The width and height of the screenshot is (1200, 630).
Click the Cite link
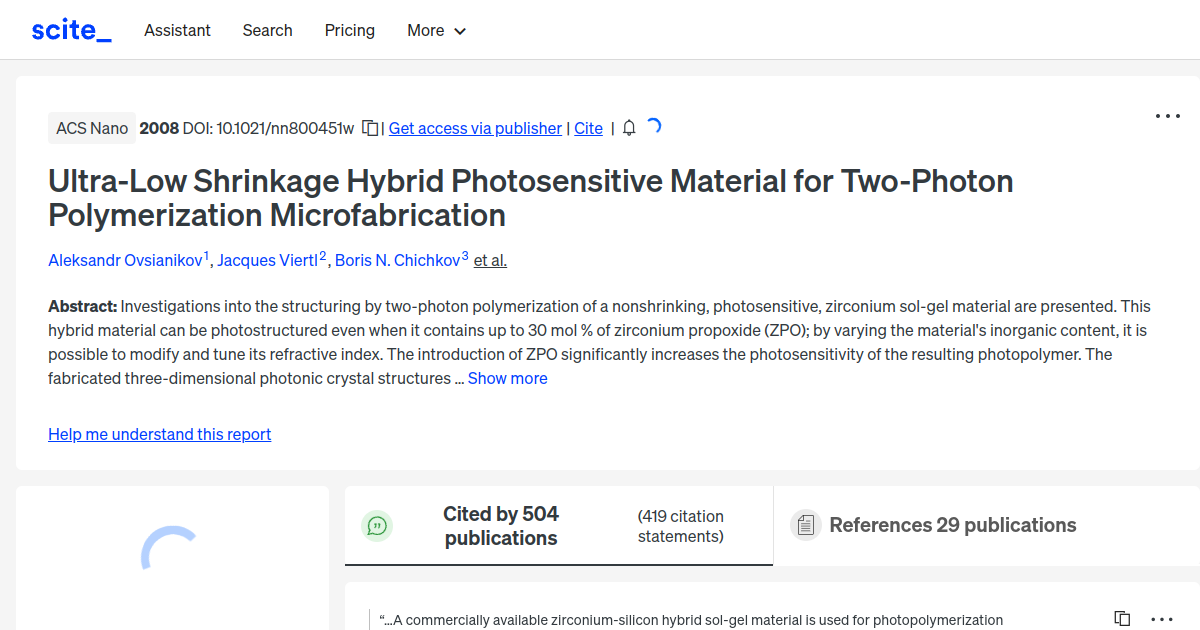tap(588, 128)
